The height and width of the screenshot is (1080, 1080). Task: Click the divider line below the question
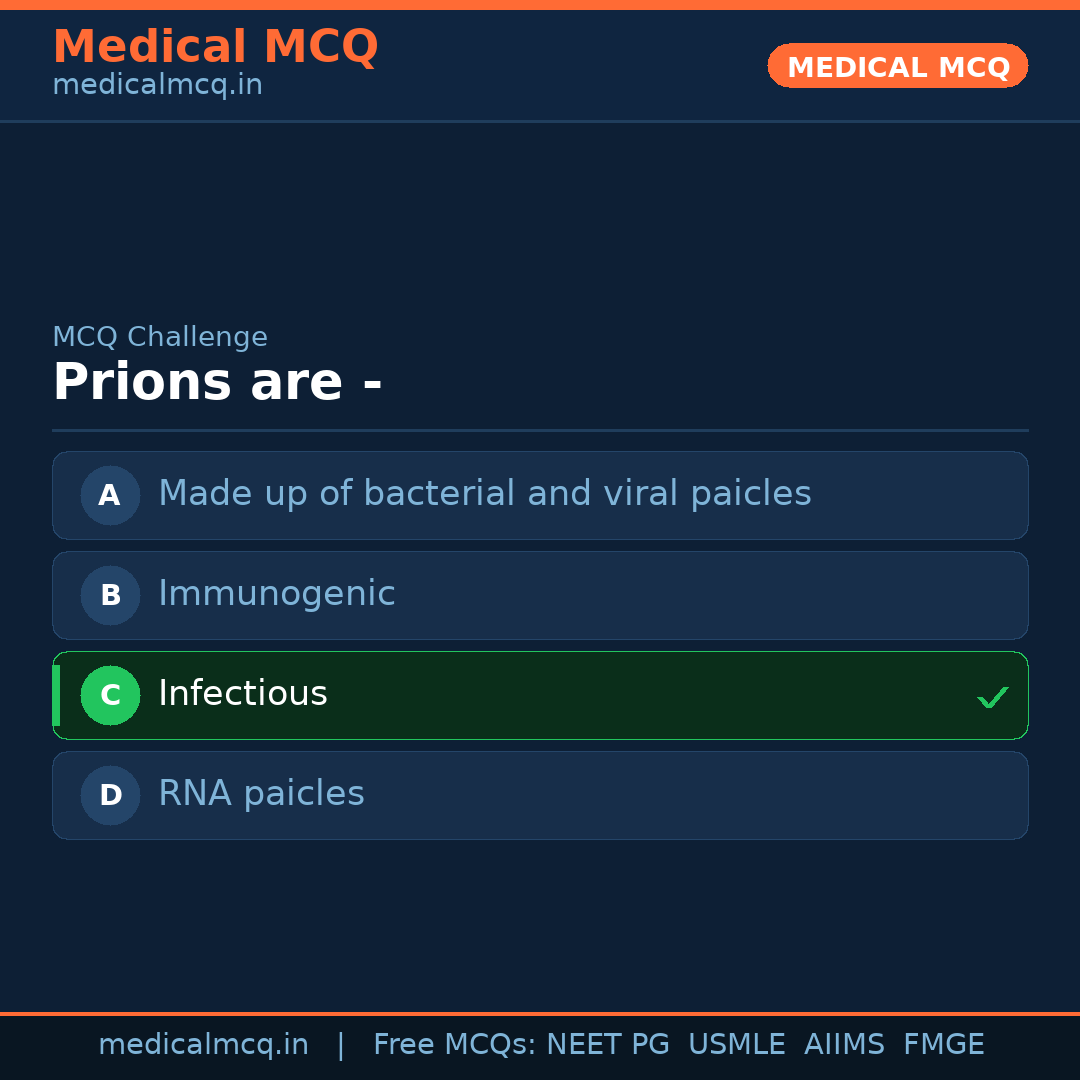540,431
